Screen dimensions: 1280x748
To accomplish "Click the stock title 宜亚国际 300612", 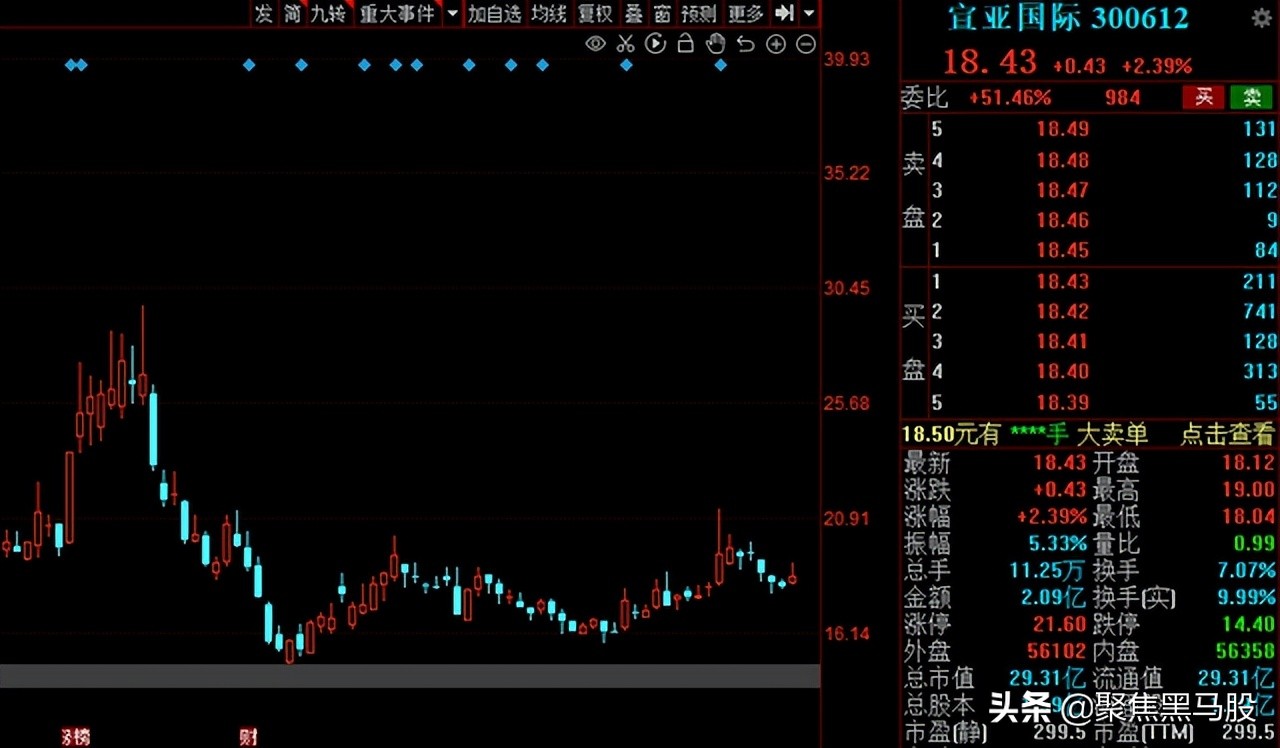I will tap(1068, 17).
